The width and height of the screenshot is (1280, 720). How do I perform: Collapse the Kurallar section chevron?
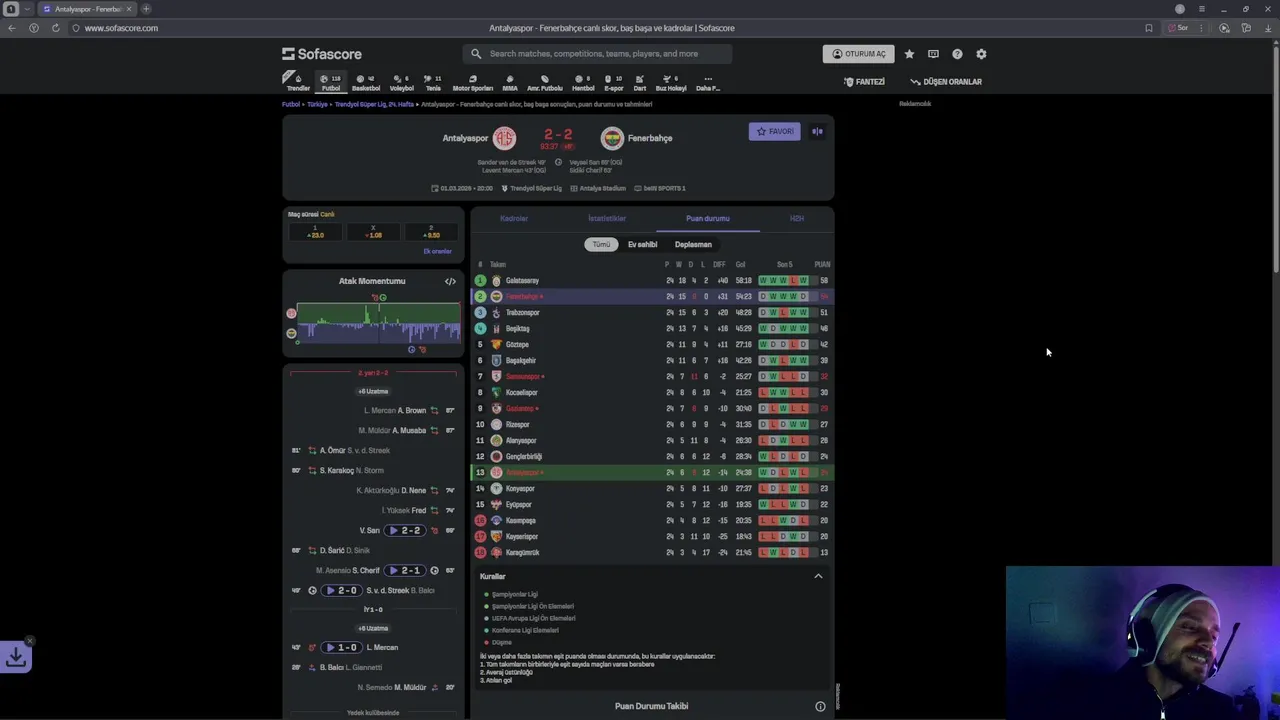pos(818,576)
